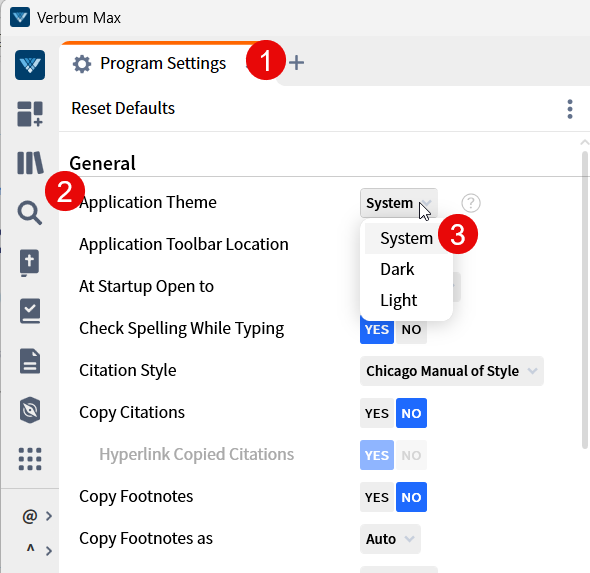Screen dimensions: 590x573
Task: Click the settings vertical scrollbar
Action: [584, 300]
